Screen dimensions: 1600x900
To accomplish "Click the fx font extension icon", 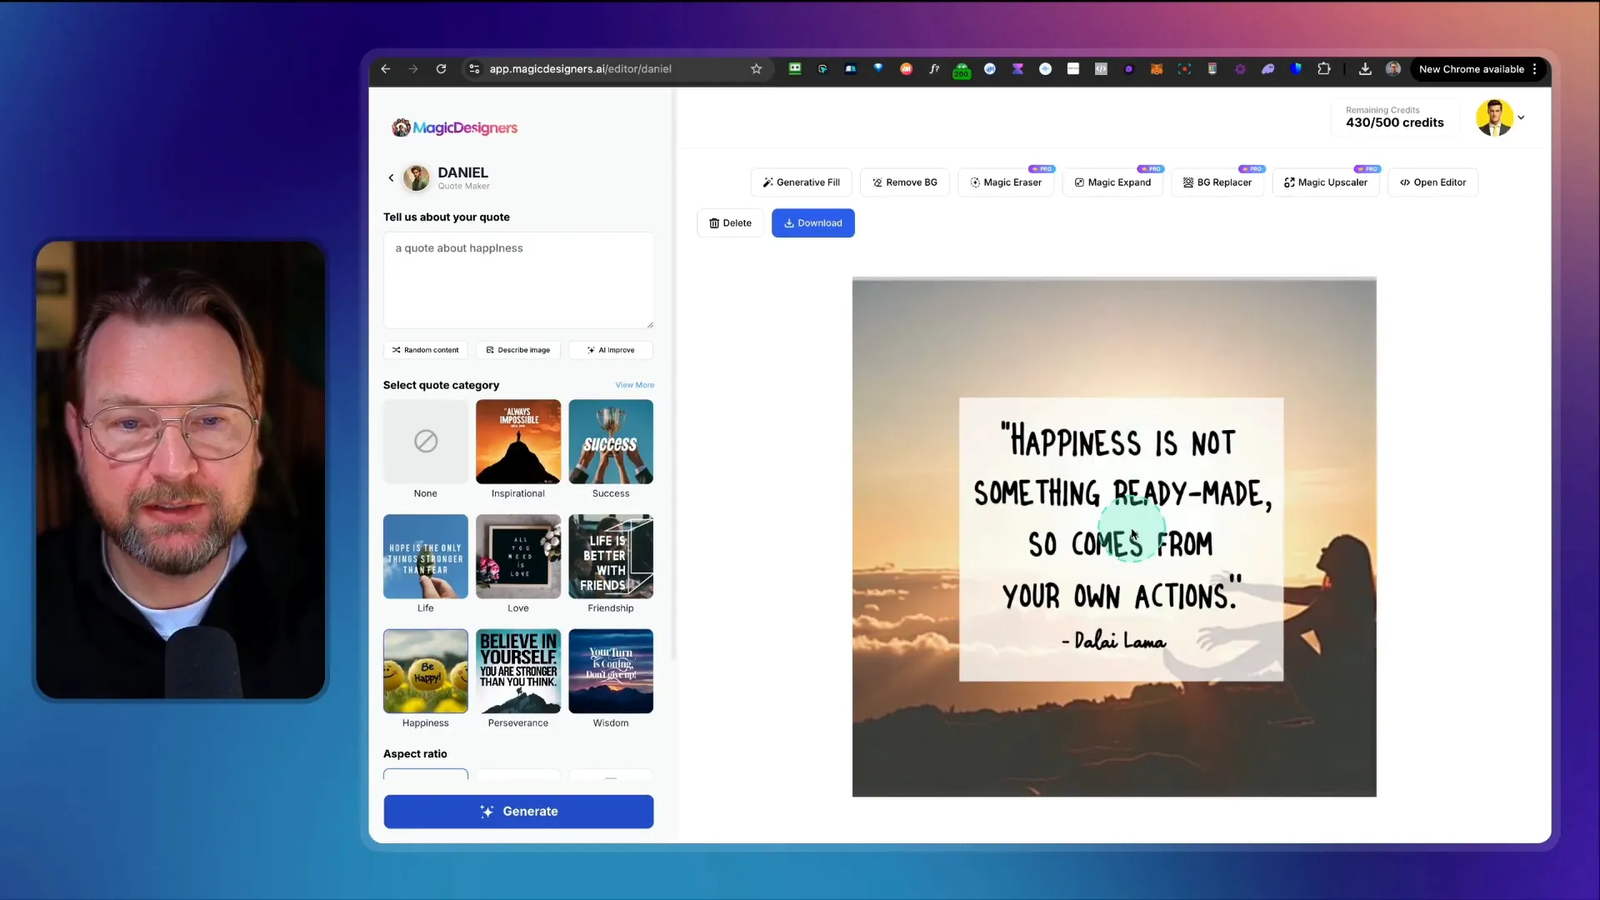I will pyautogui.click(x=934, y=69).
